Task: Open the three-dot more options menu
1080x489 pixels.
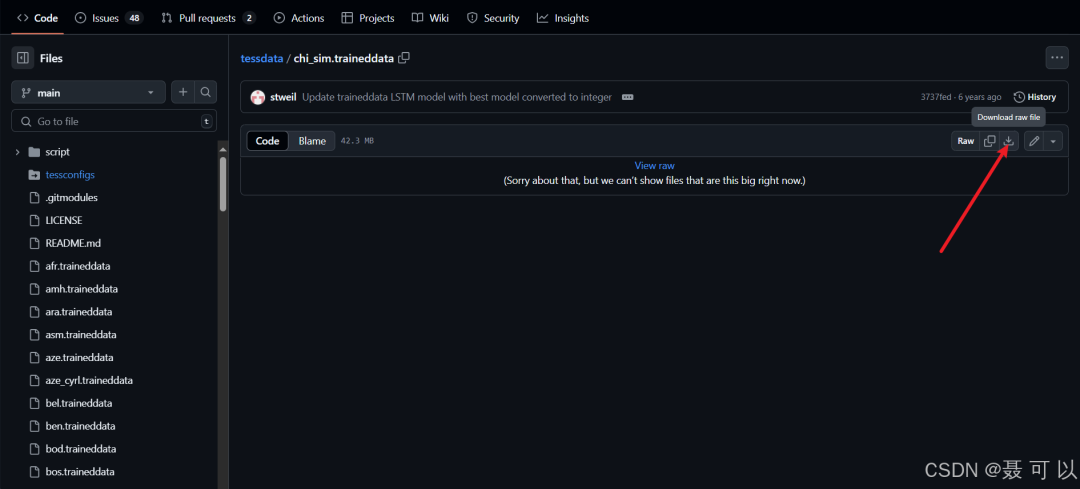Action: (1057, 58)
